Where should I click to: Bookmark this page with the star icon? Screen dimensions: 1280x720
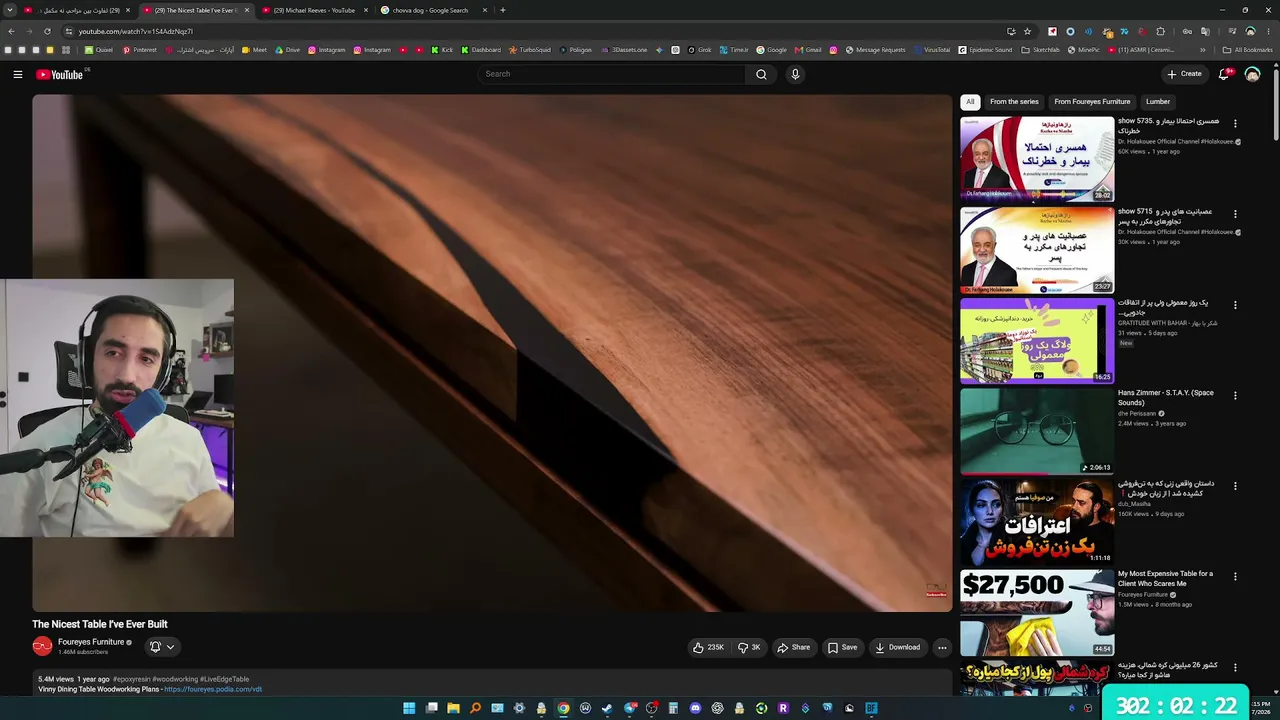coord(1027,31)
